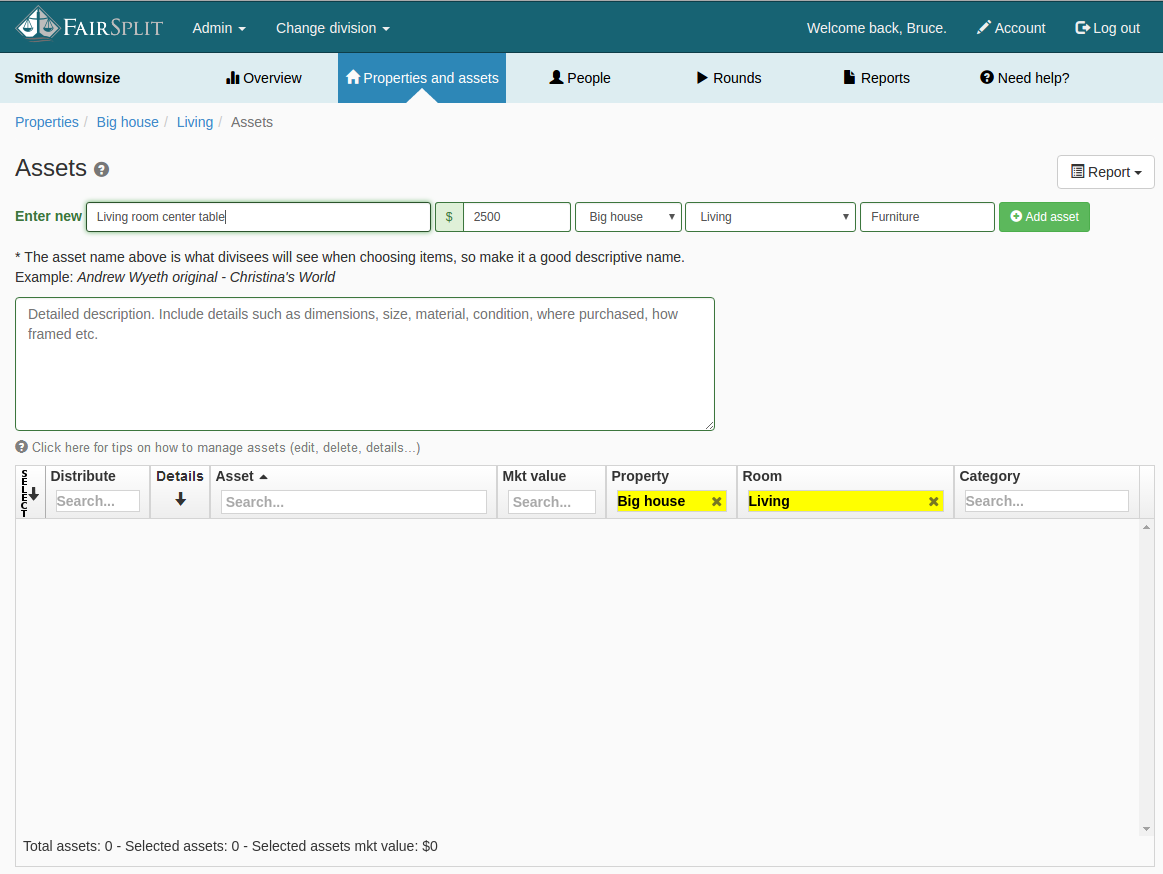The height and width of the screenshot is (874, 1163).
Task: Open the Admin dropdown menu
Action: (218, 28)
